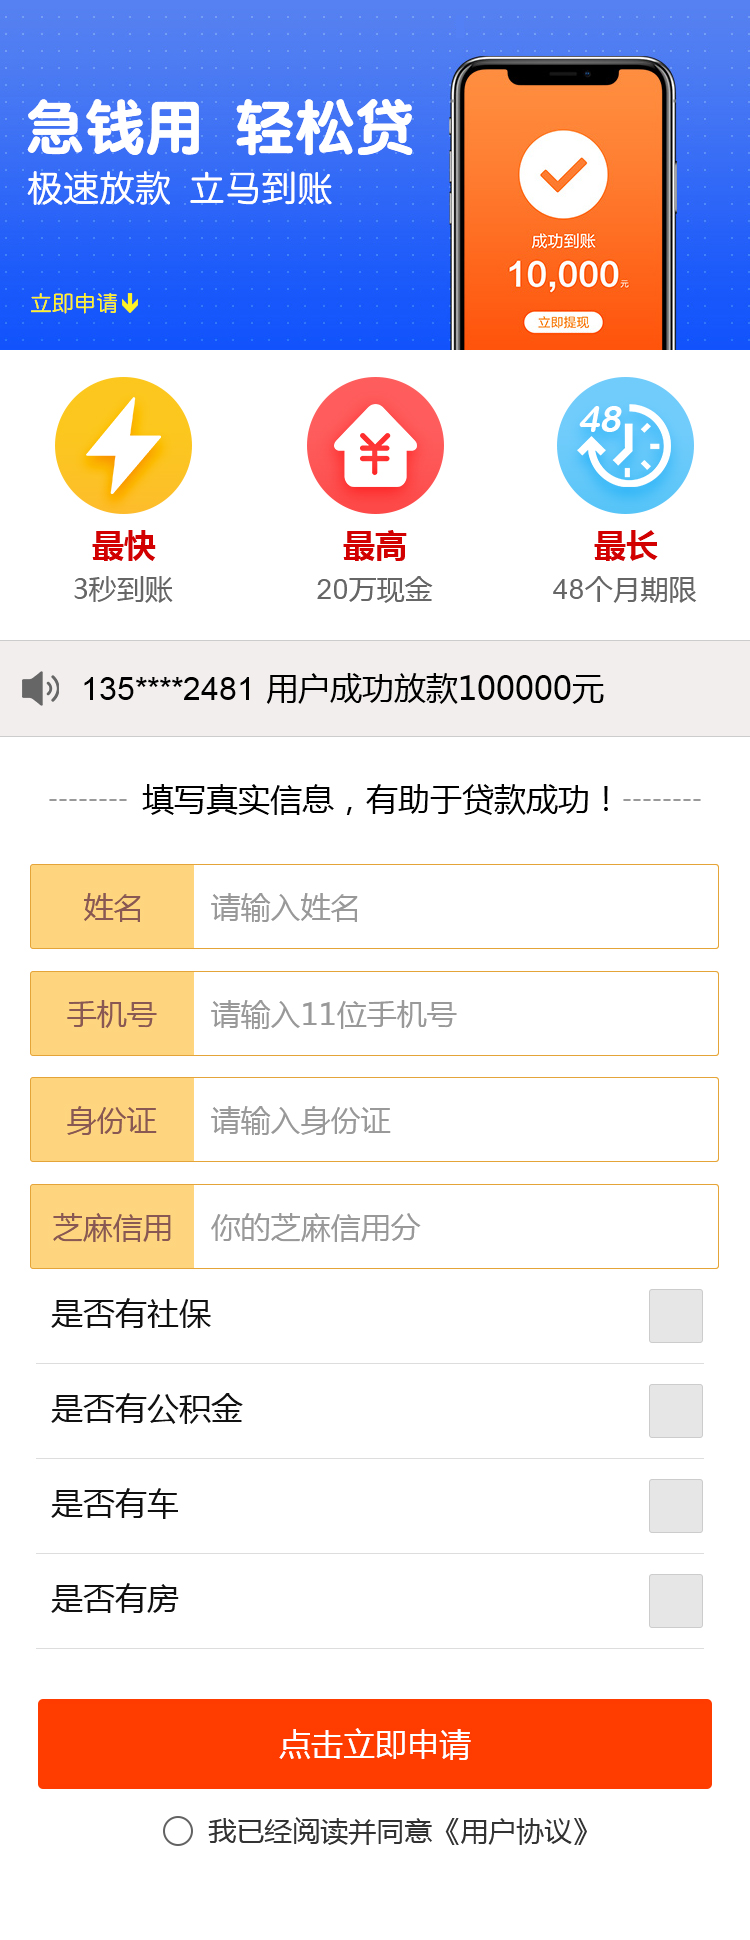Click the blue 48 clock icon
Image resolution: width=750 pixels, height=1940 pixels.
tap(625, 445)
